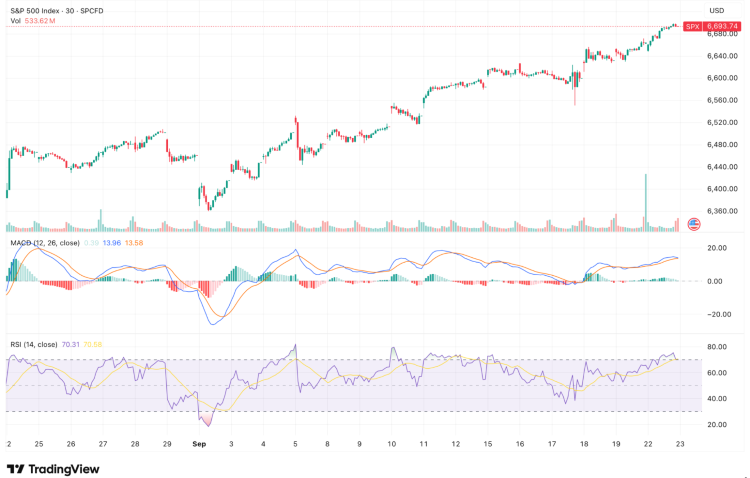This screenshot has height=478, width=750.
Task: Click the 6,693.74 current price label
Action: click(722, 26)
